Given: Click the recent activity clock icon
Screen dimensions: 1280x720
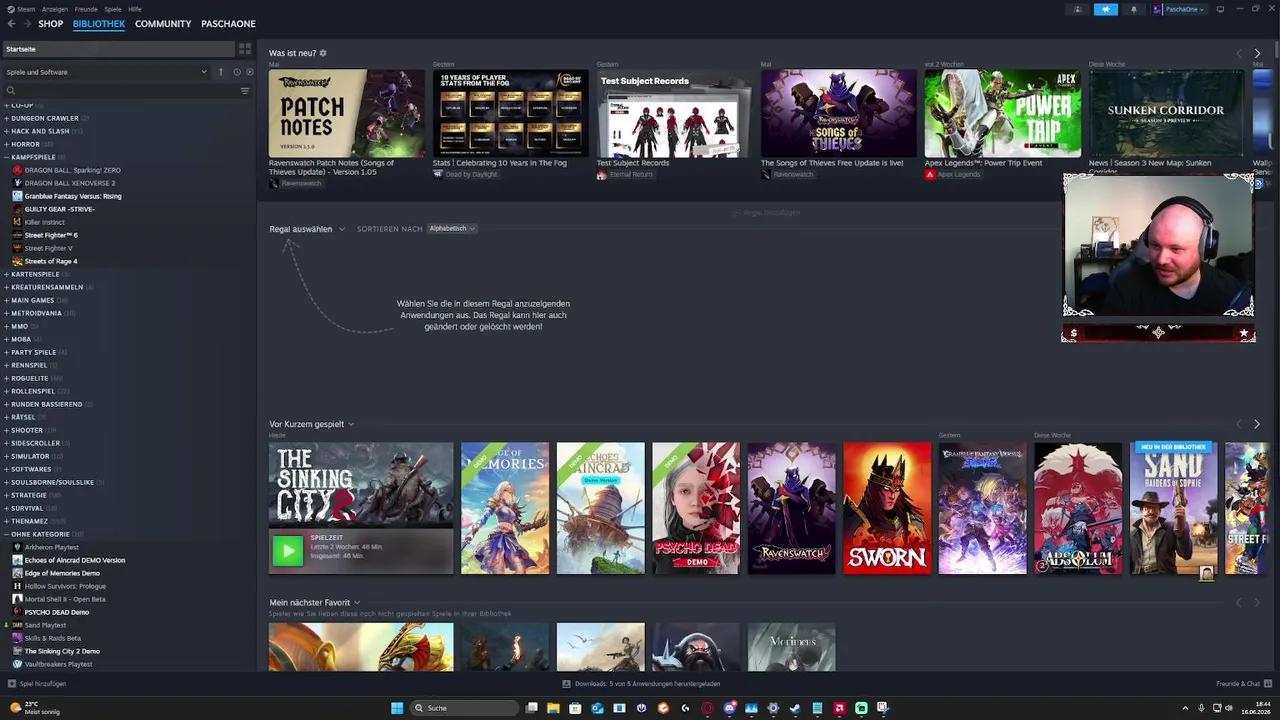Looking at the screenshot, I should coord(237,72).
